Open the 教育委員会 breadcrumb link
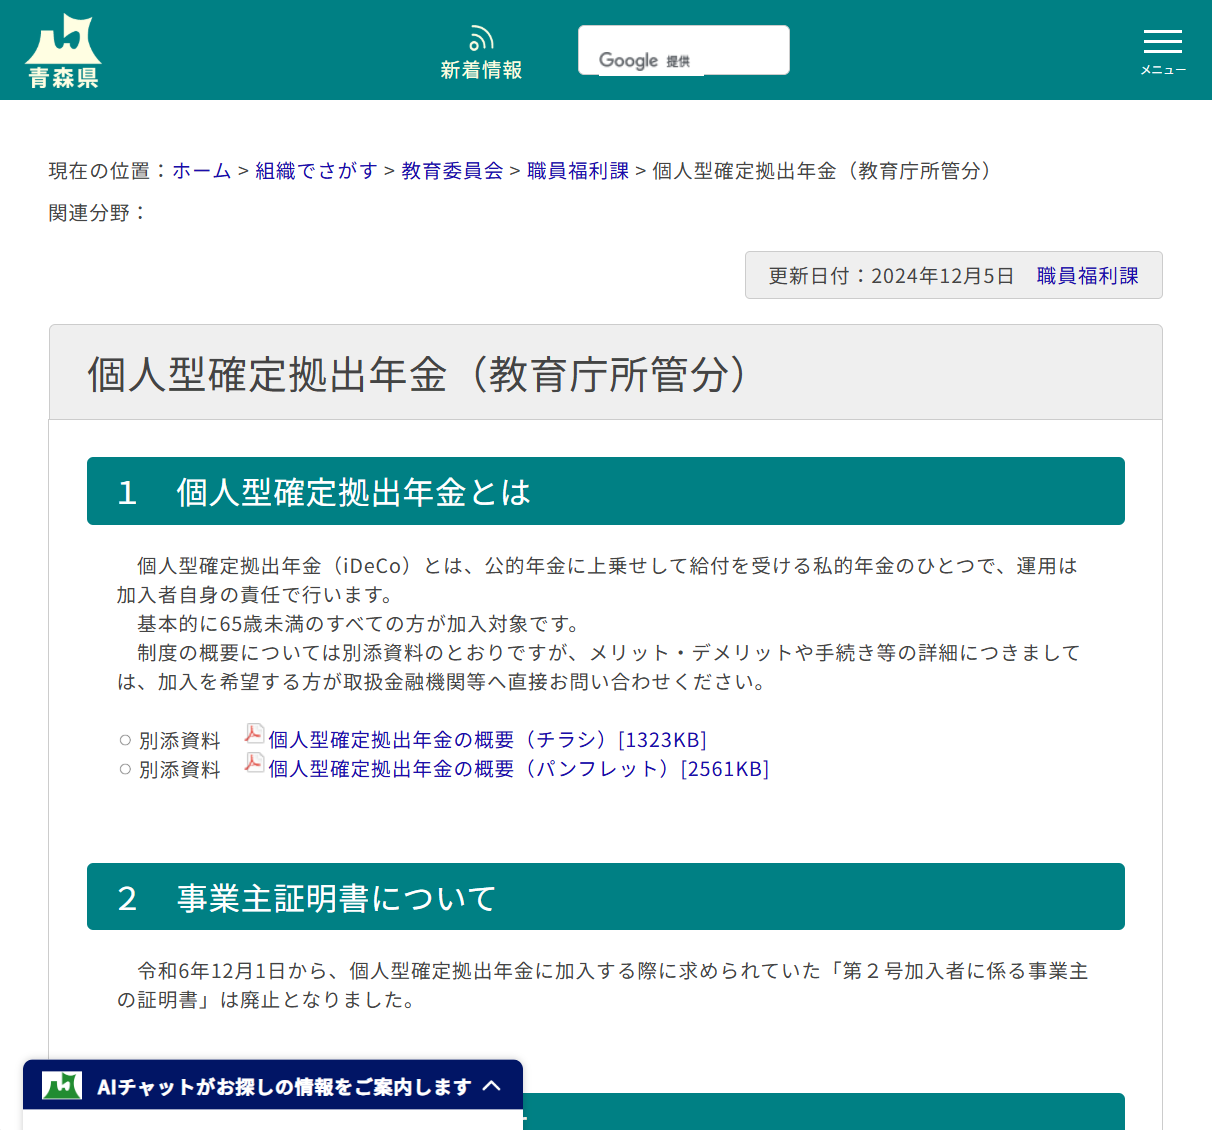The height and width of the screenshot is (1130, 1212). (451, 171)
